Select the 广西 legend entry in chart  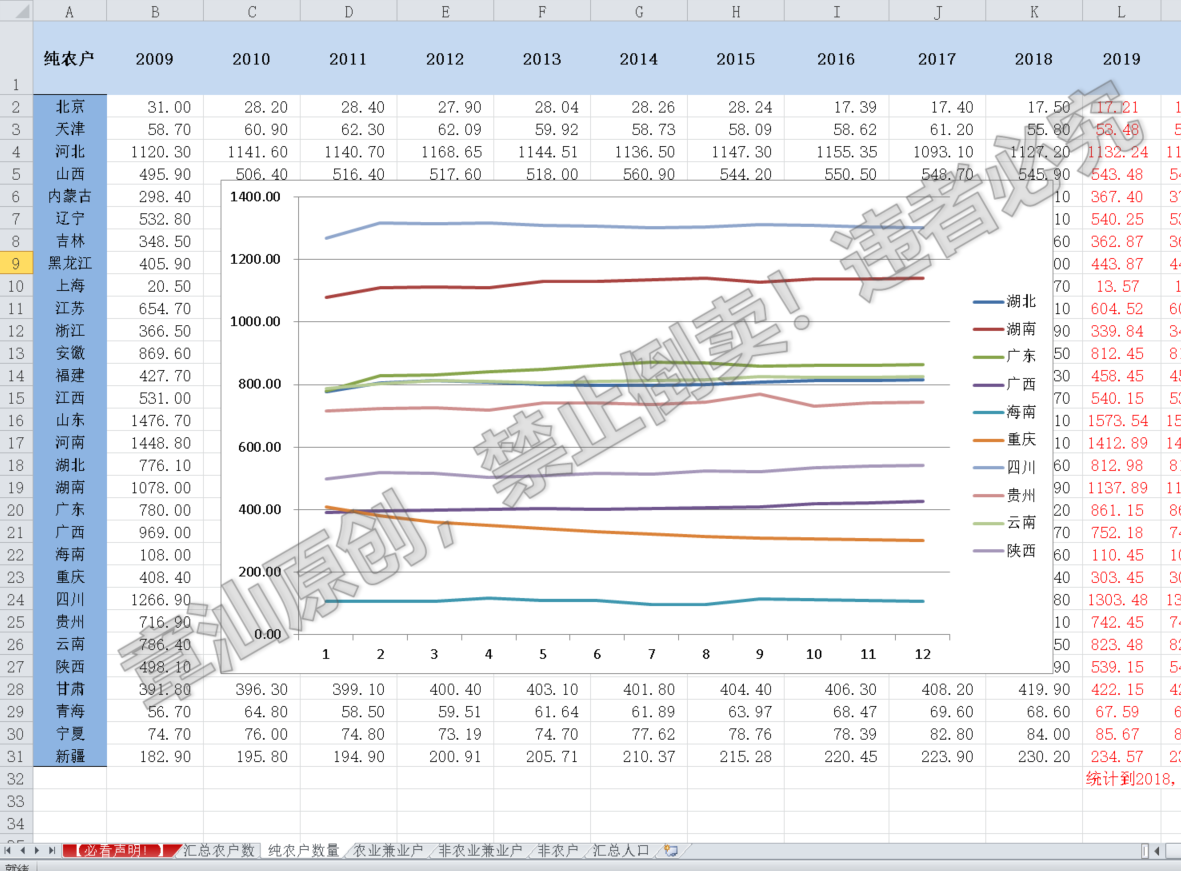tap(1005, 384)
